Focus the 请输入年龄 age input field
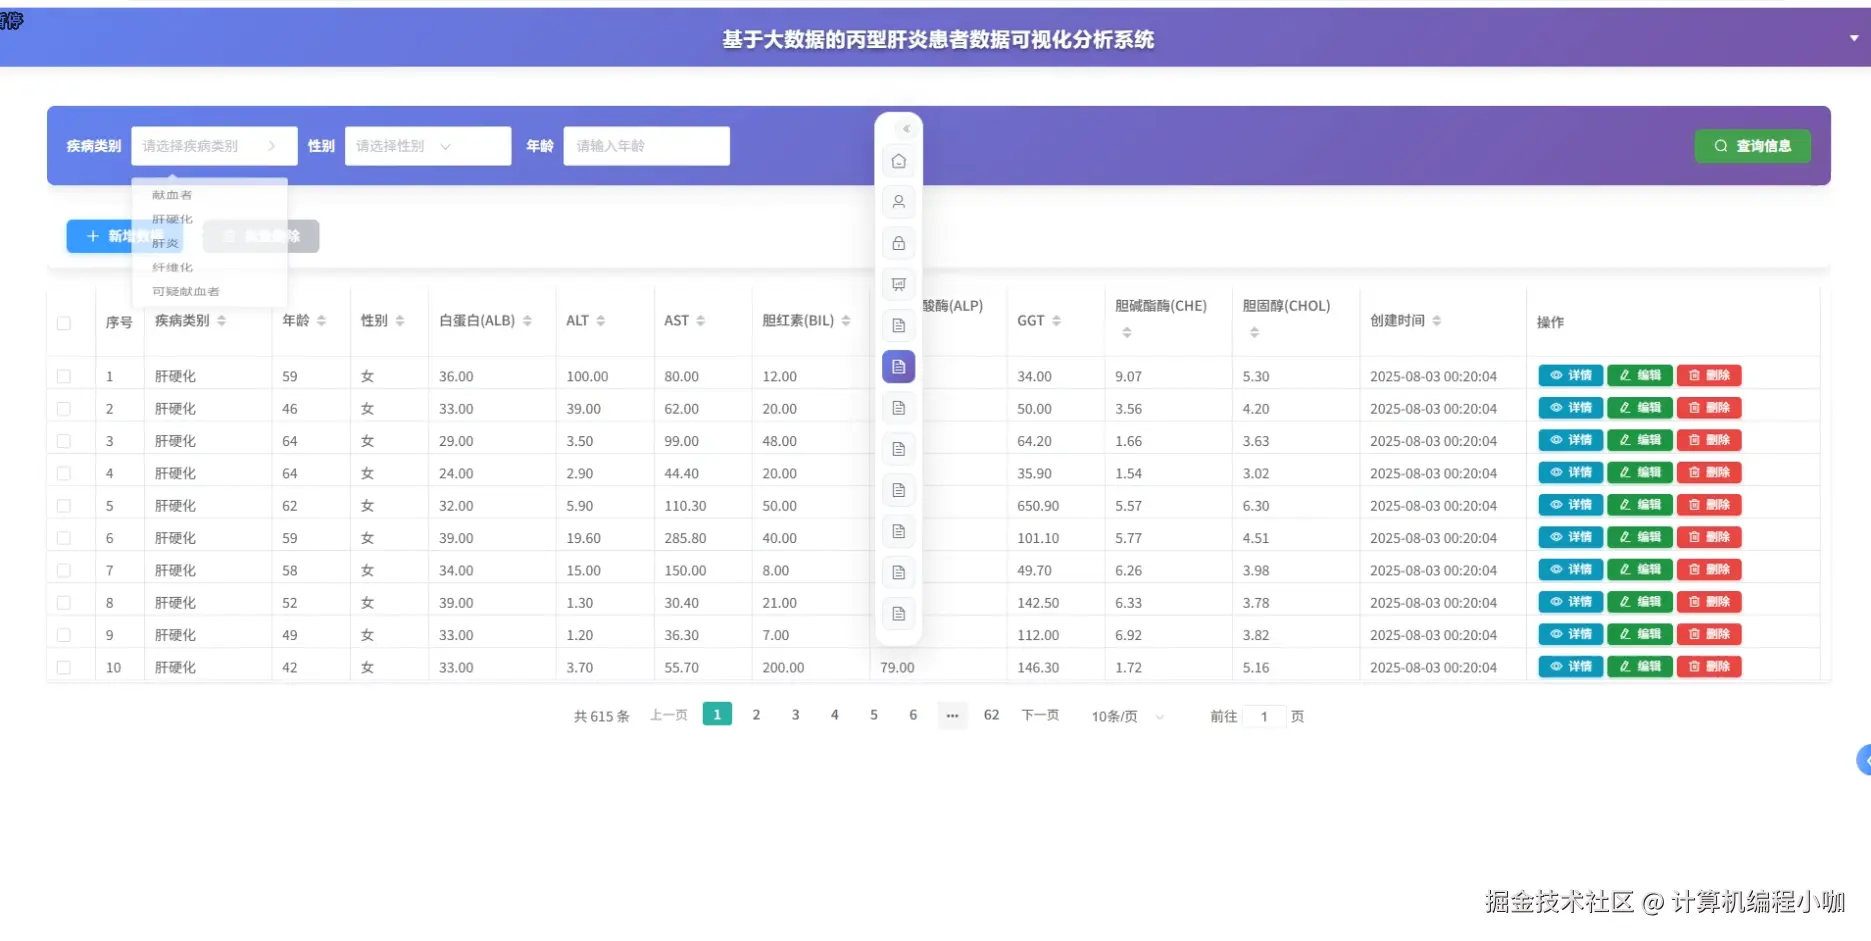1871x941 pixels. [x=646, y=146]
